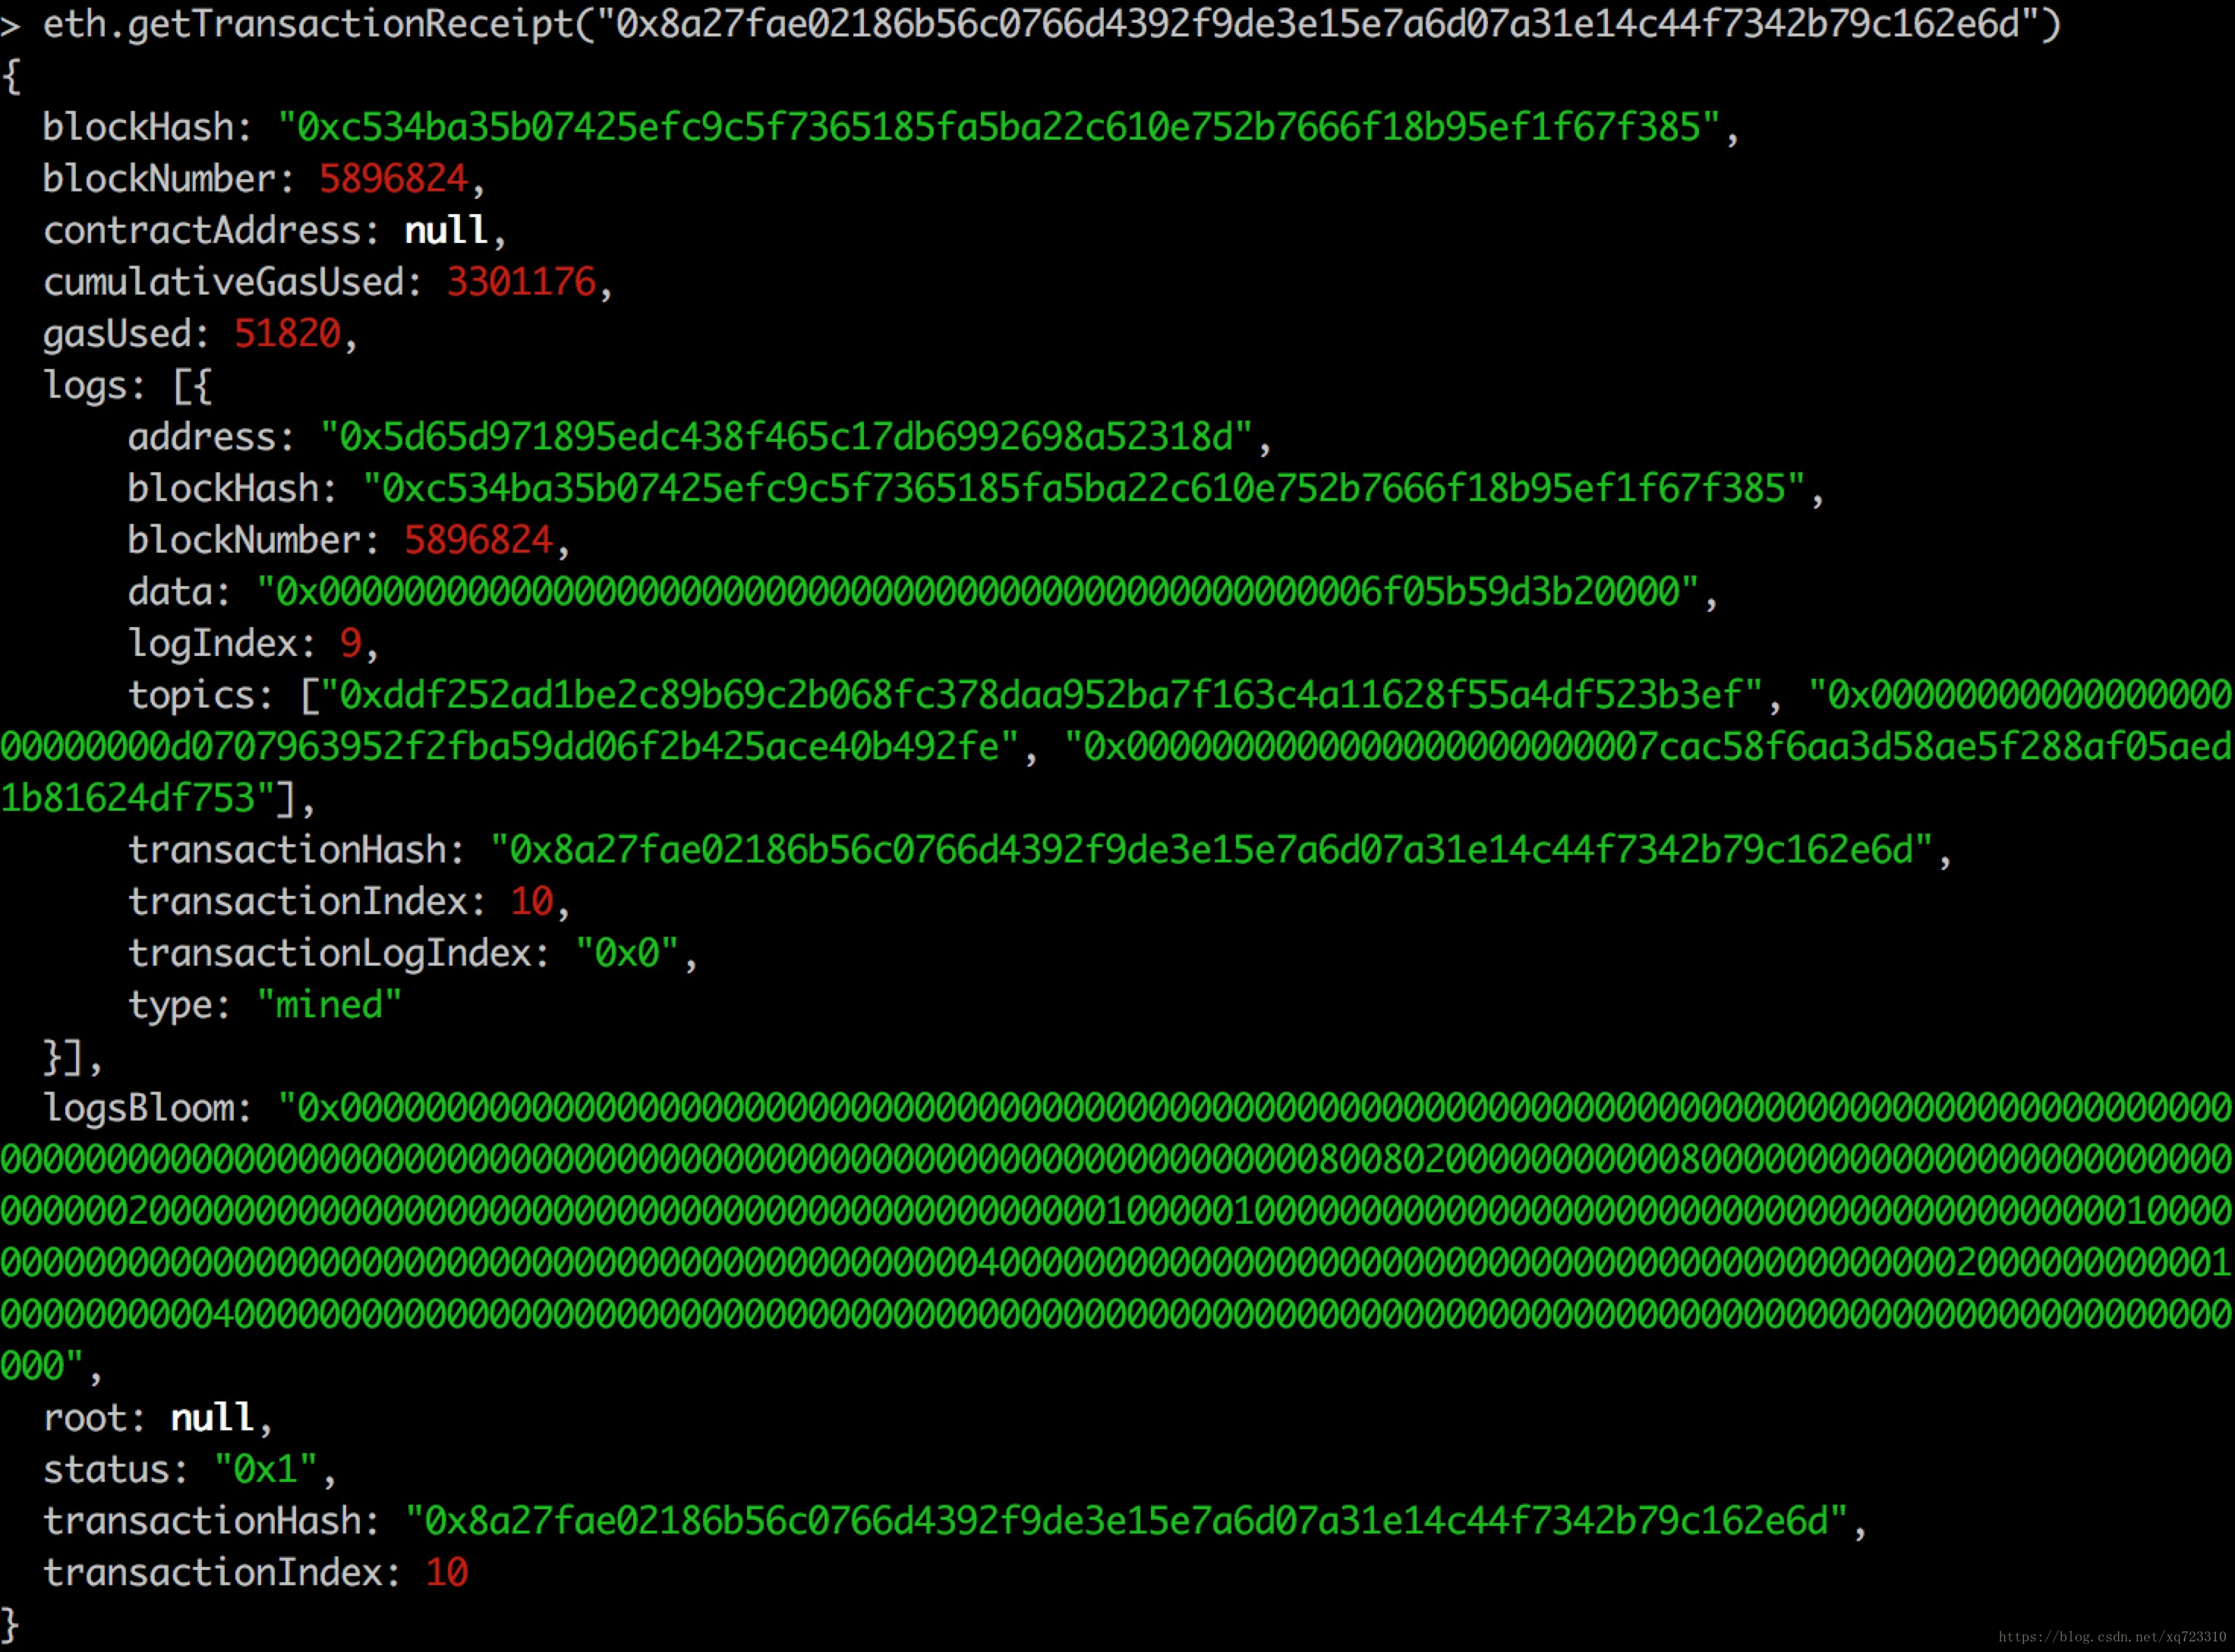
Task: Click the gasUsed value 51820
Action: 287,334
